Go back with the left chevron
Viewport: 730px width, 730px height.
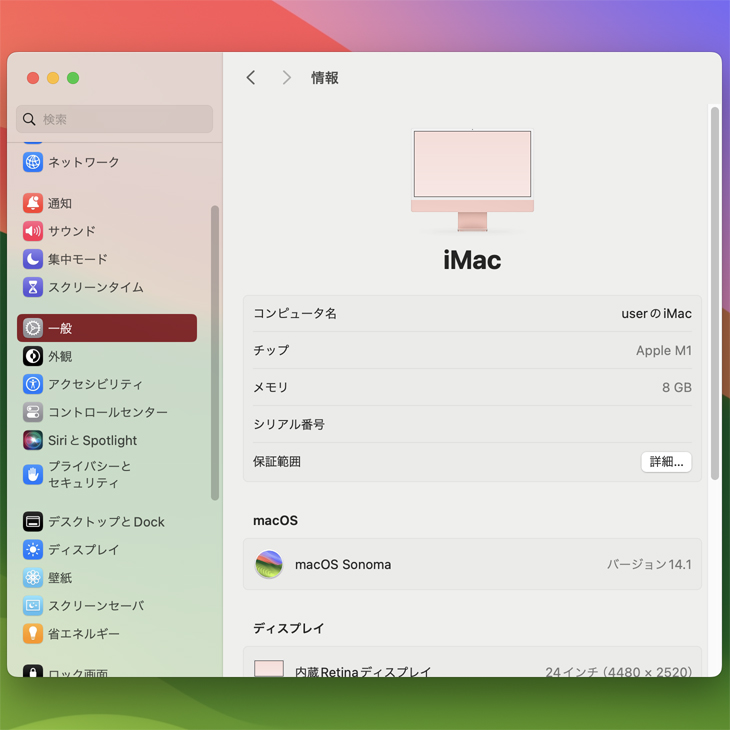pyautogui.click(x=251, y=77)
